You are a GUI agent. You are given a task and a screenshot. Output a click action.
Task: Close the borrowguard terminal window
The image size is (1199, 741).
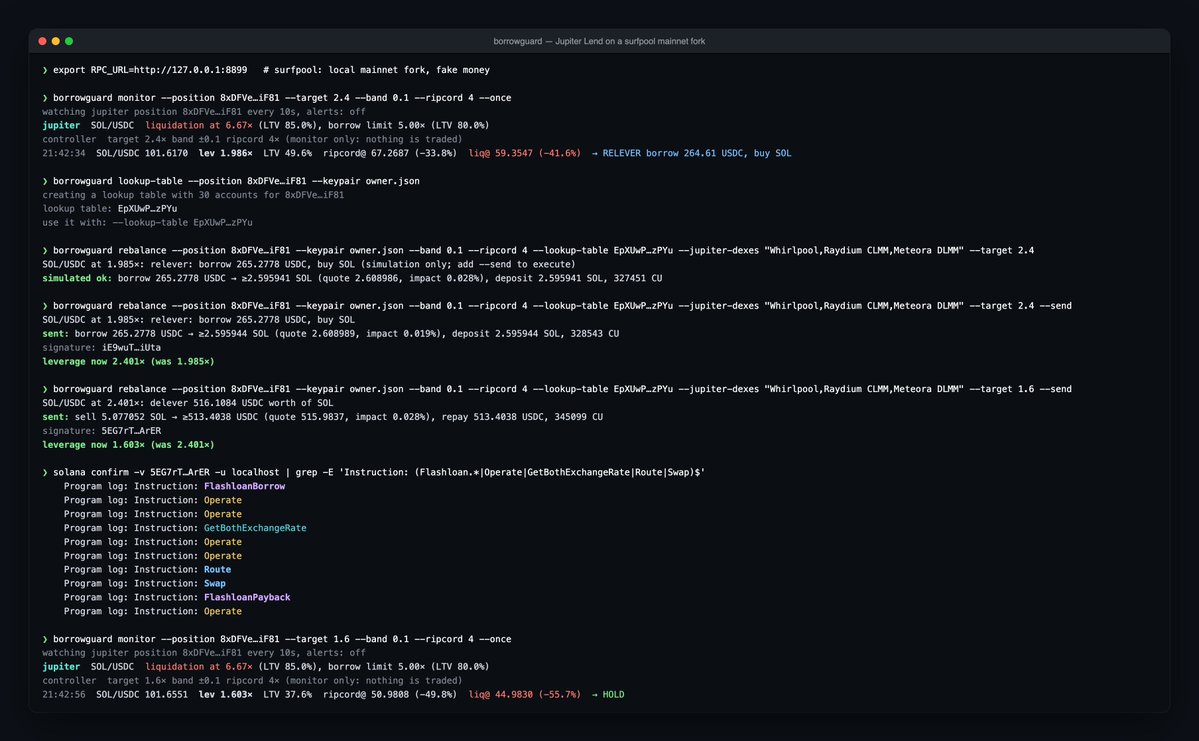[42, 41]
